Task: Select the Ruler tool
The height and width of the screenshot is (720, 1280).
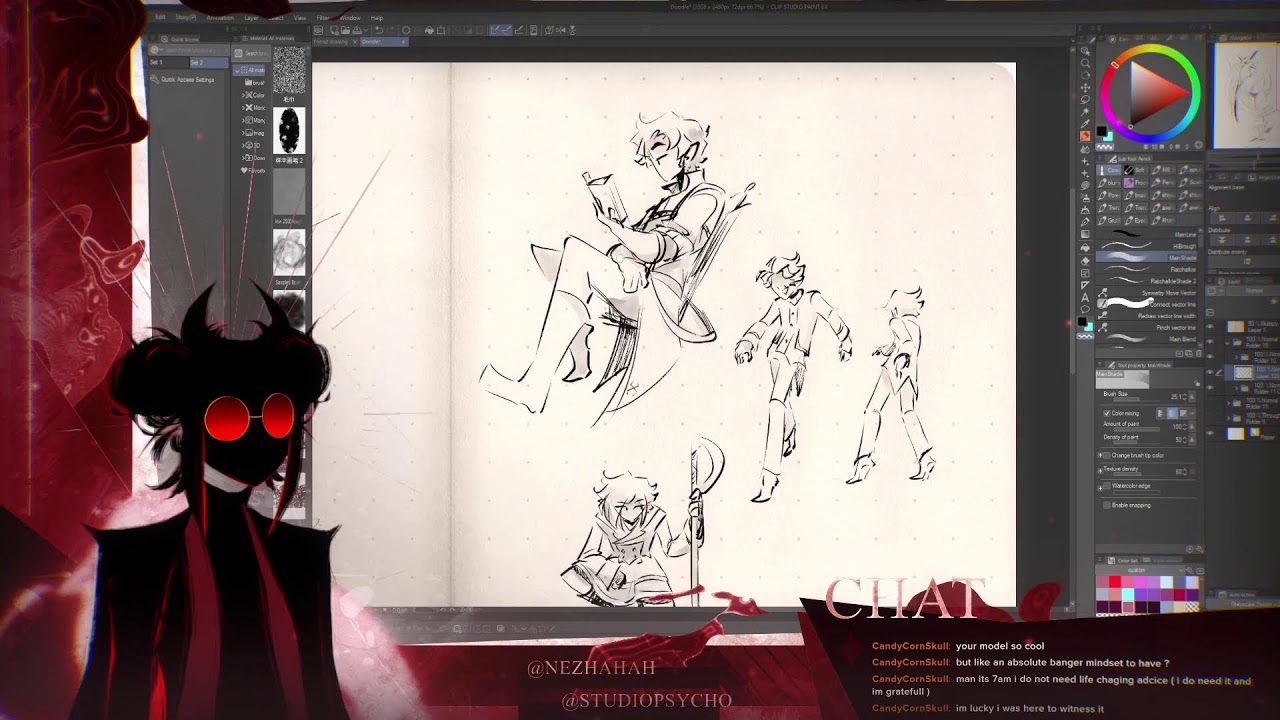Action: pos(1085,285)
